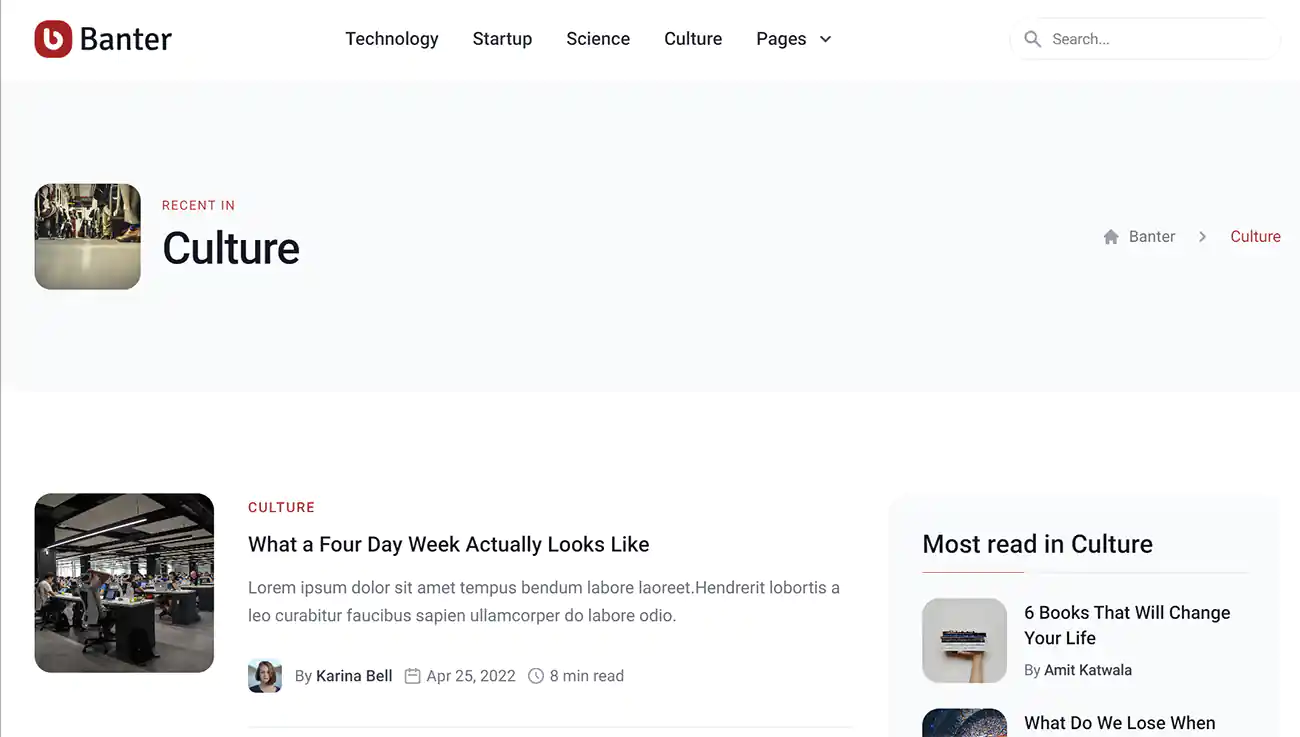
Task: Focus the Search input field
Action: point(1145,39)
